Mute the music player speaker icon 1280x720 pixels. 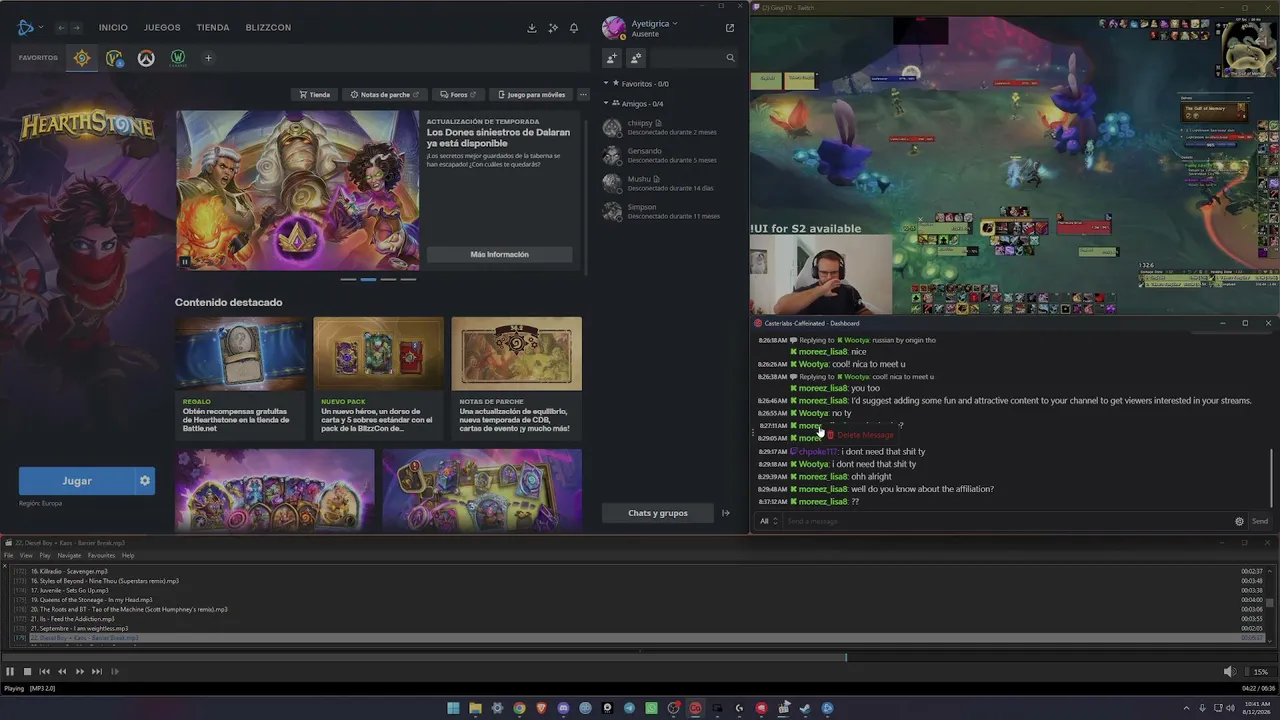tap(1229, 672)
